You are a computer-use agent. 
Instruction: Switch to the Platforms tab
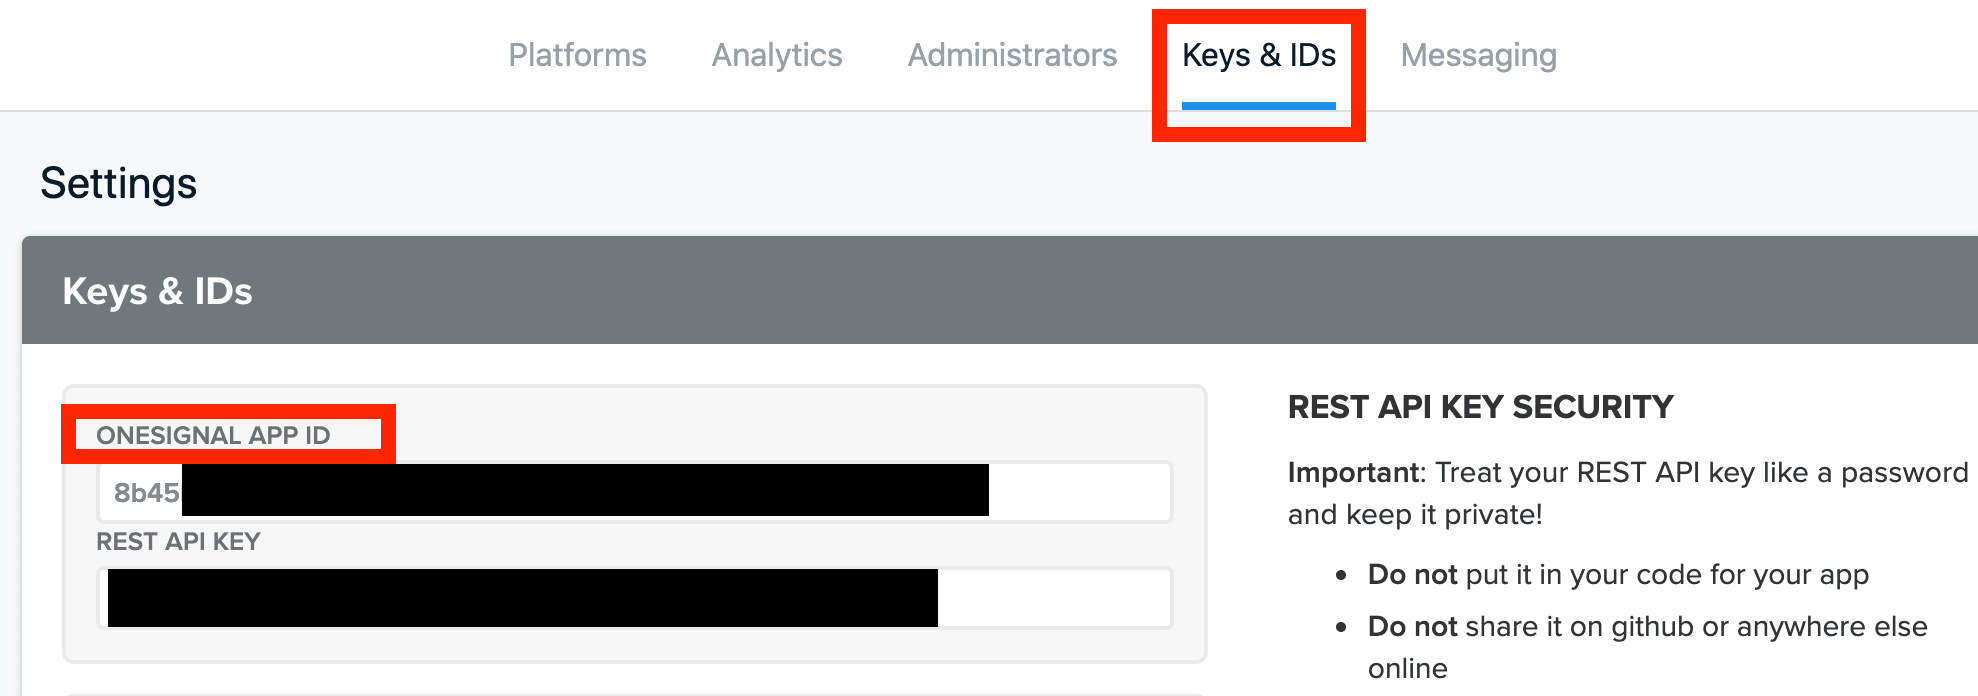click(577, 55)
